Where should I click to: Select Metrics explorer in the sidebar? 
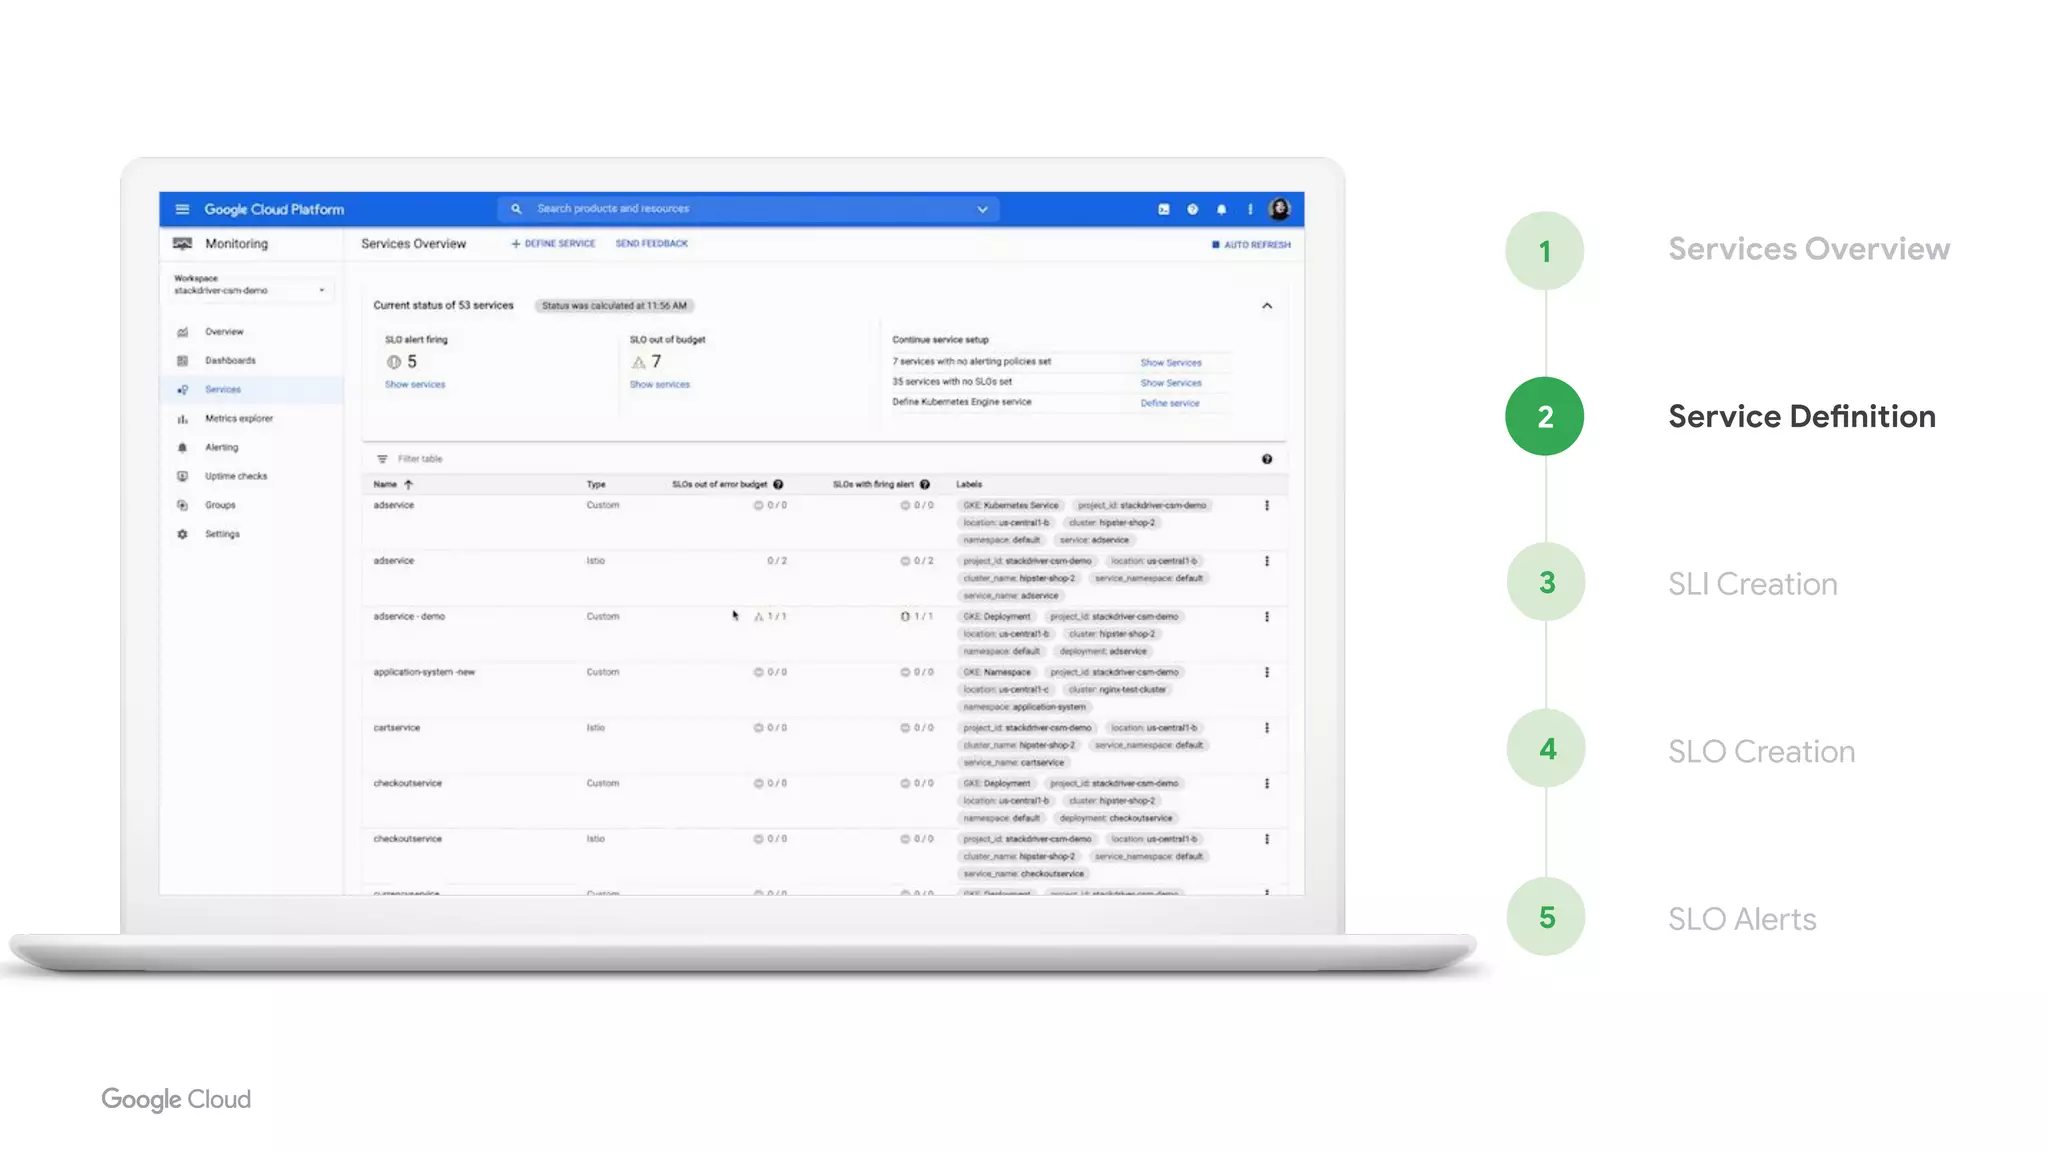tap(238, 418)
